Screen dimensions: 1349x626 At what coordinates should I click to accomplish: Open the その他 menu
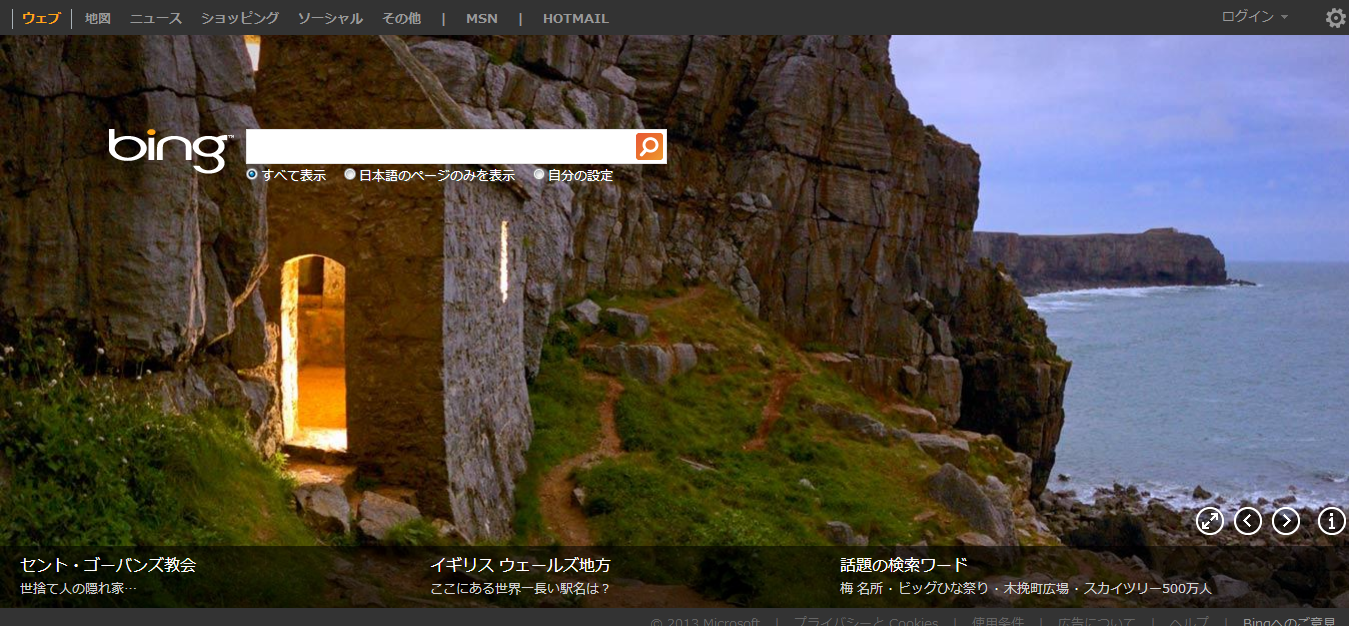pos(401,18)
